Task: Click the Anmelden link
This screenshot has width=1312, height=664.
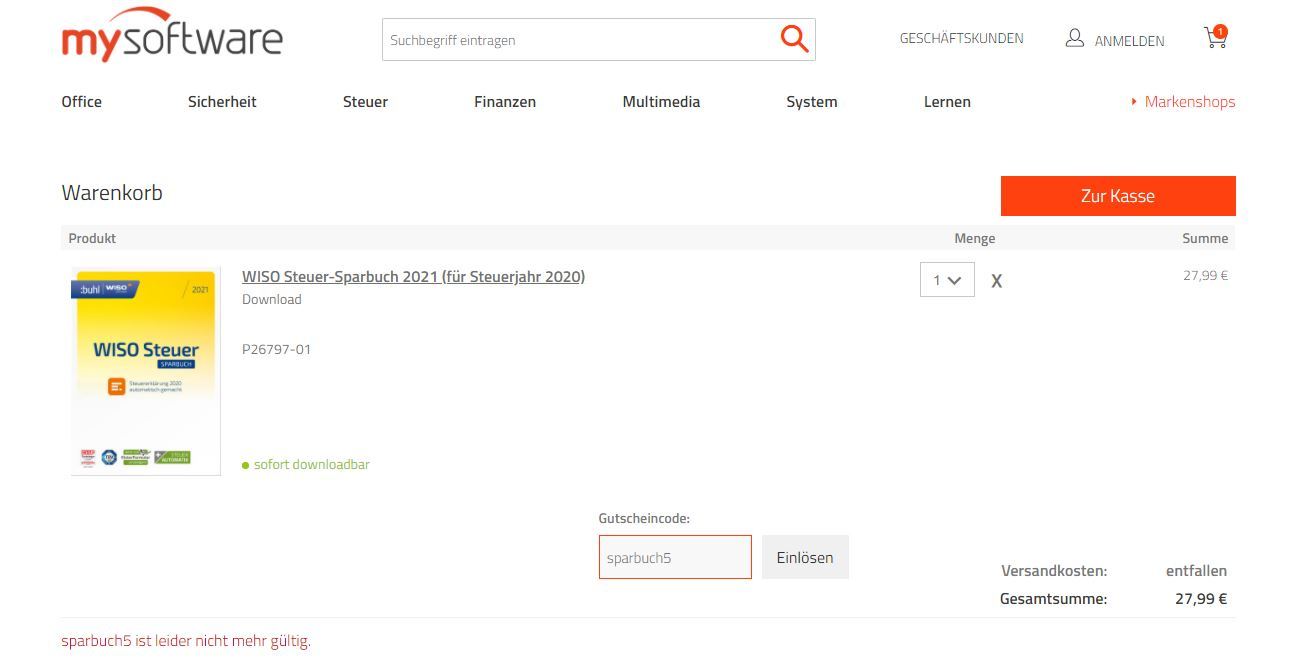Action: [1129, 41]
